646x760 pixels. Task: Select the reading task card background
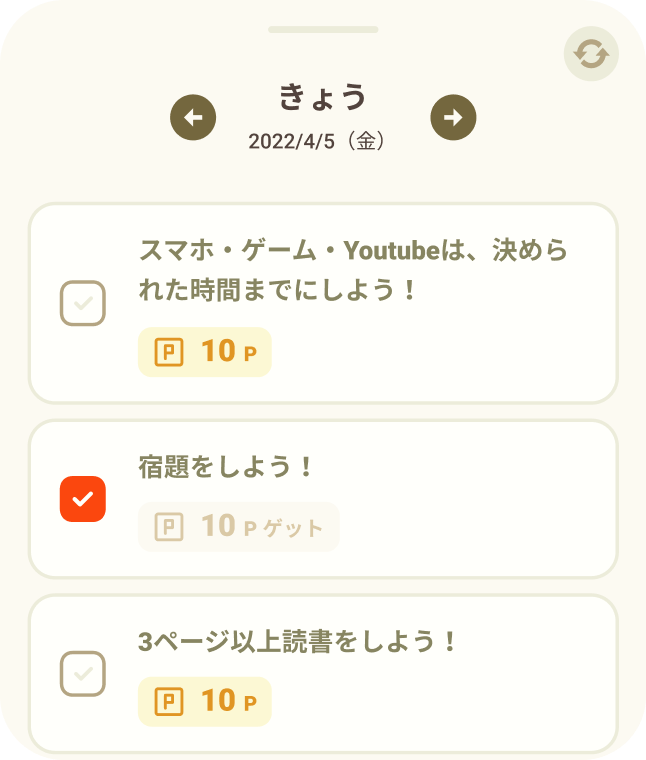click(323, 674)
